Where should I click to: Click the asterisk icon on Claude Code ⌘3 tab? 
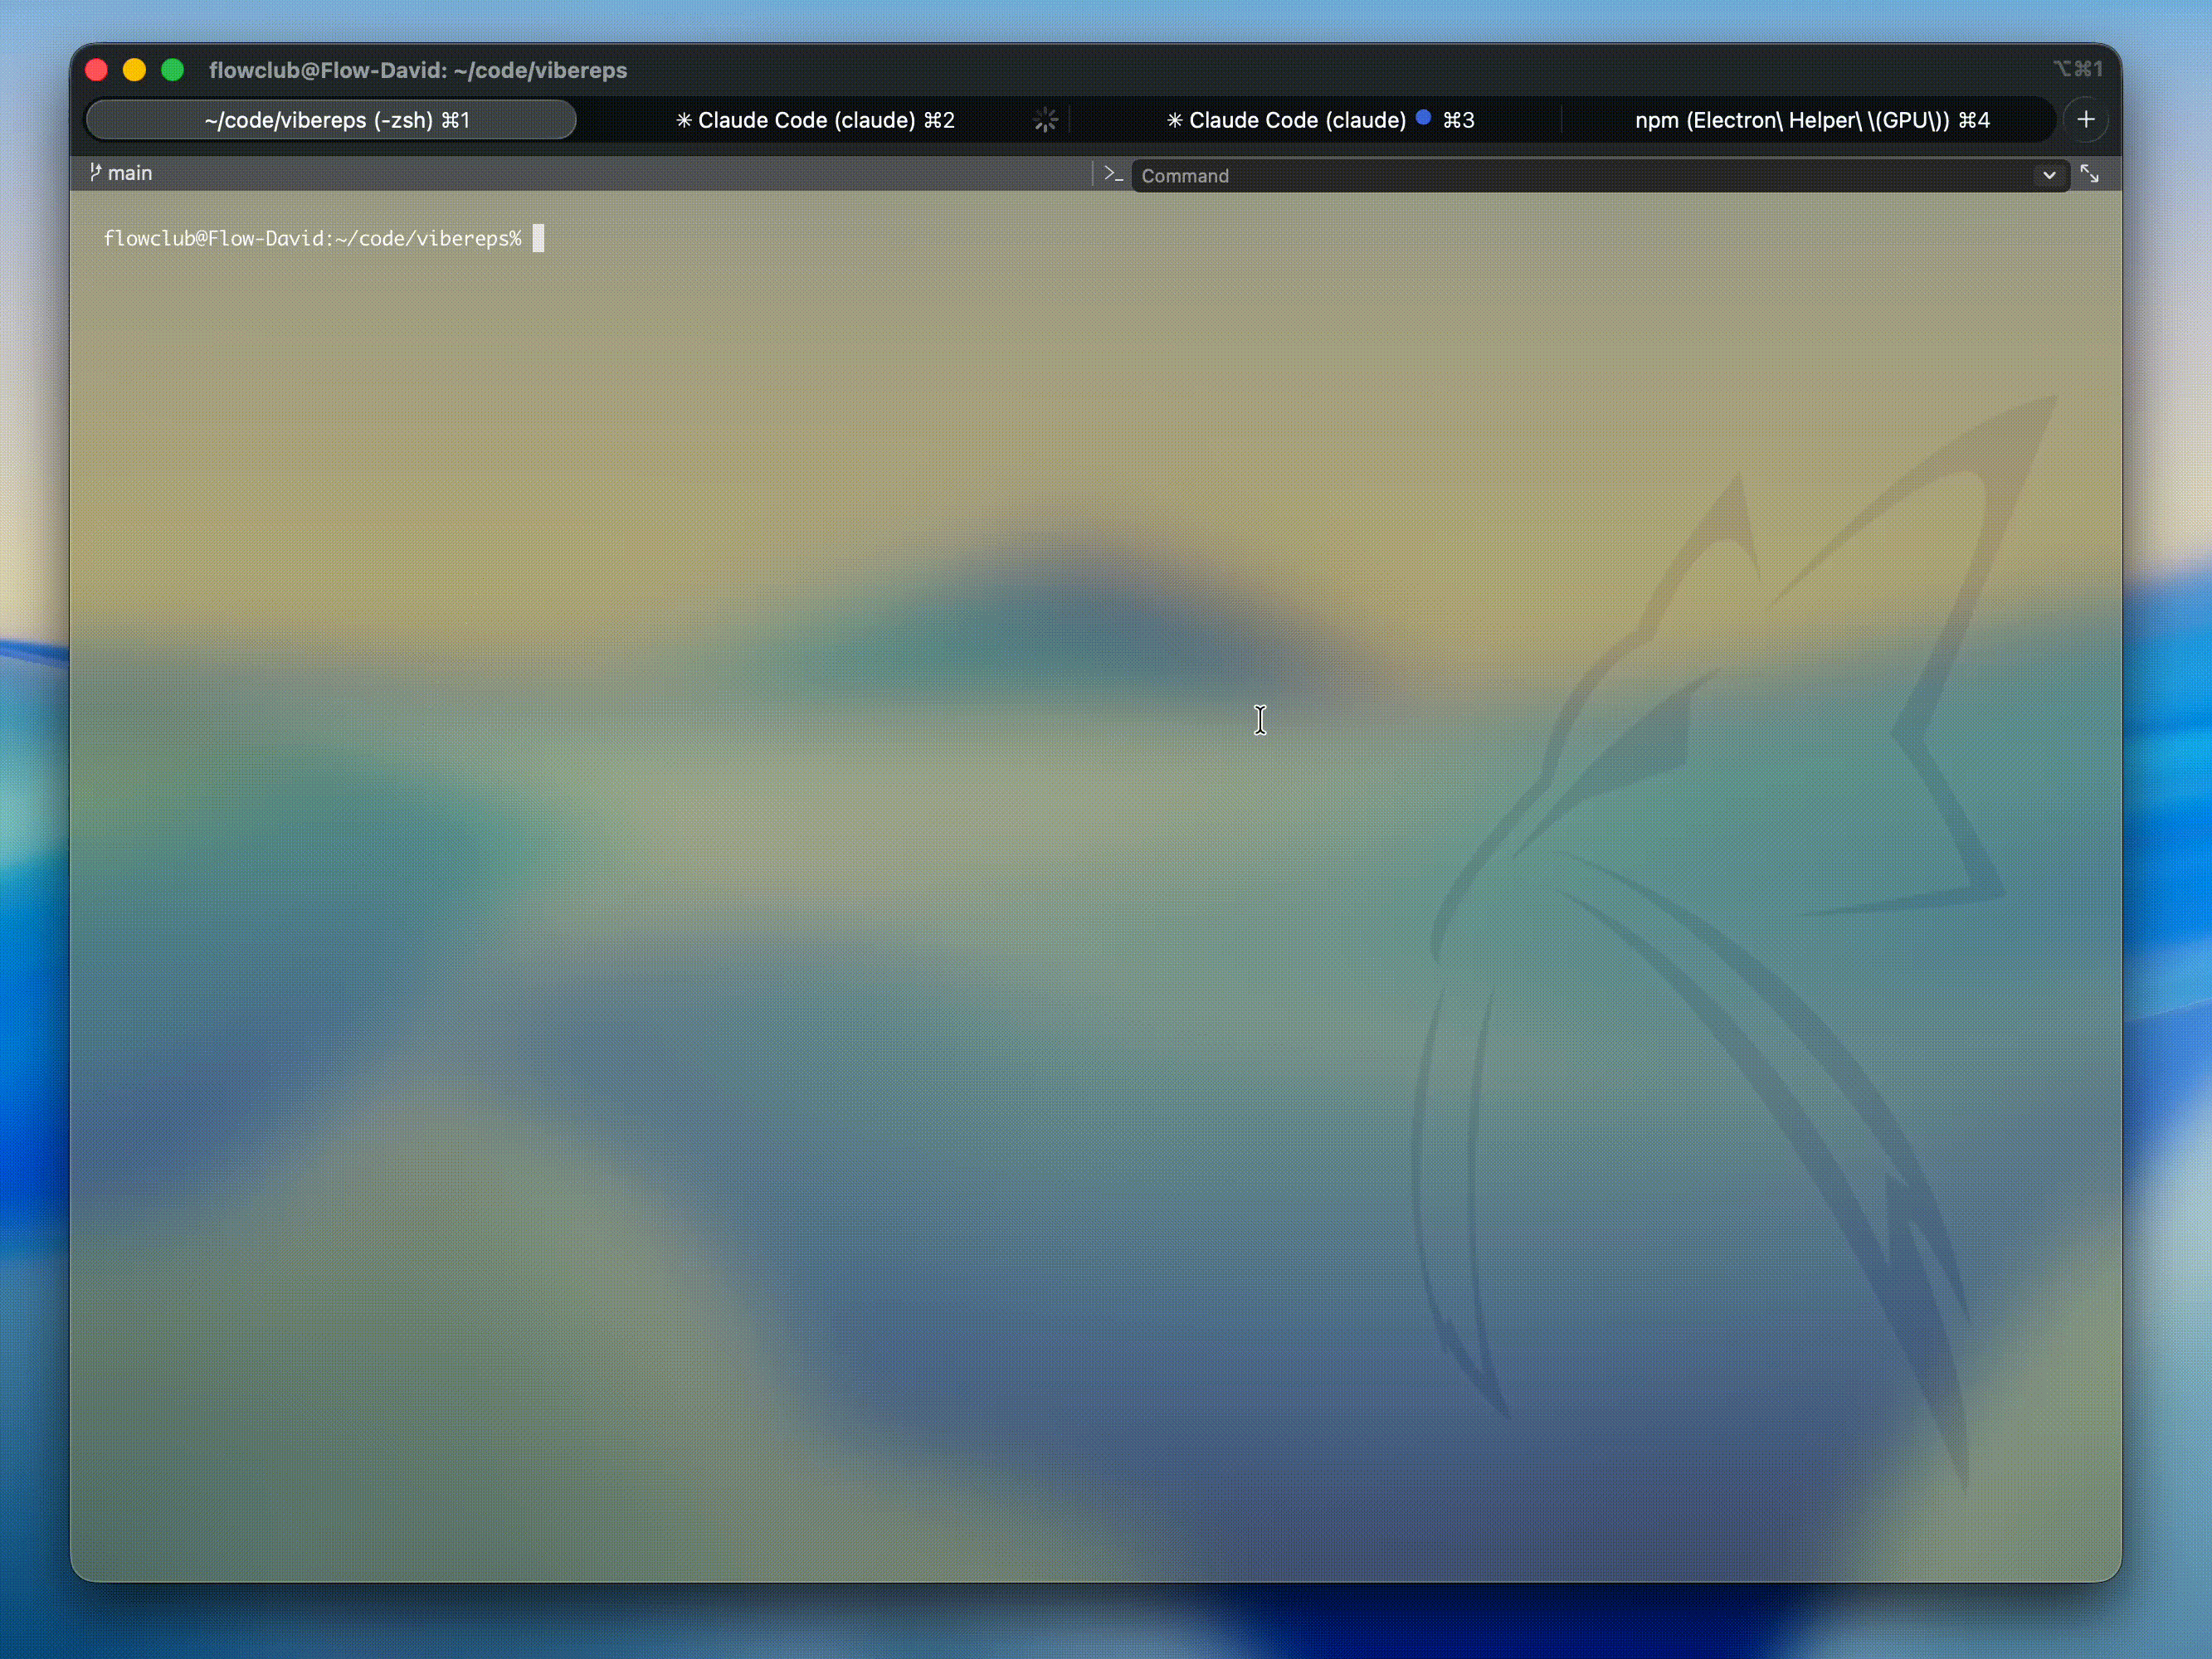1174,120
